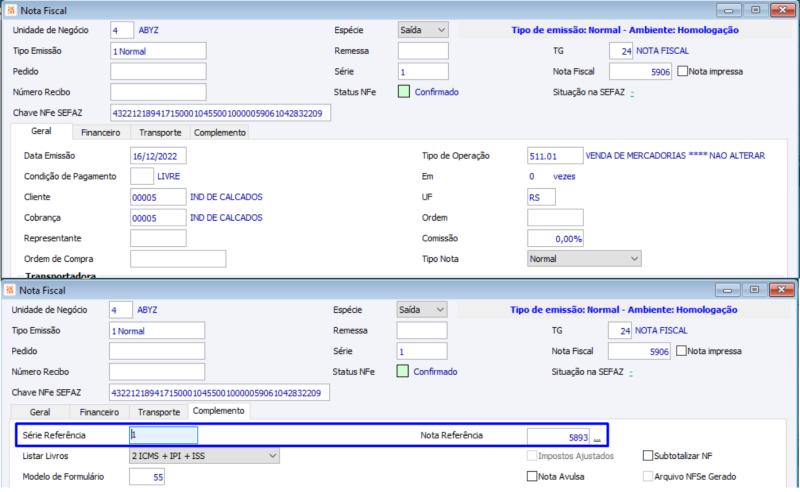Click TG field 24 in upper window
This screenshot has height=492, width=800.
621,51
